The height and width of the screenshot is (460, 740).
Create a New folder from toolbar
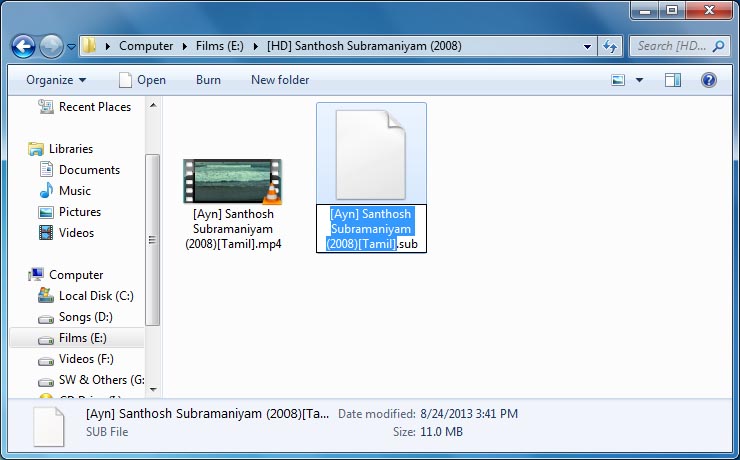click(280, 80)
